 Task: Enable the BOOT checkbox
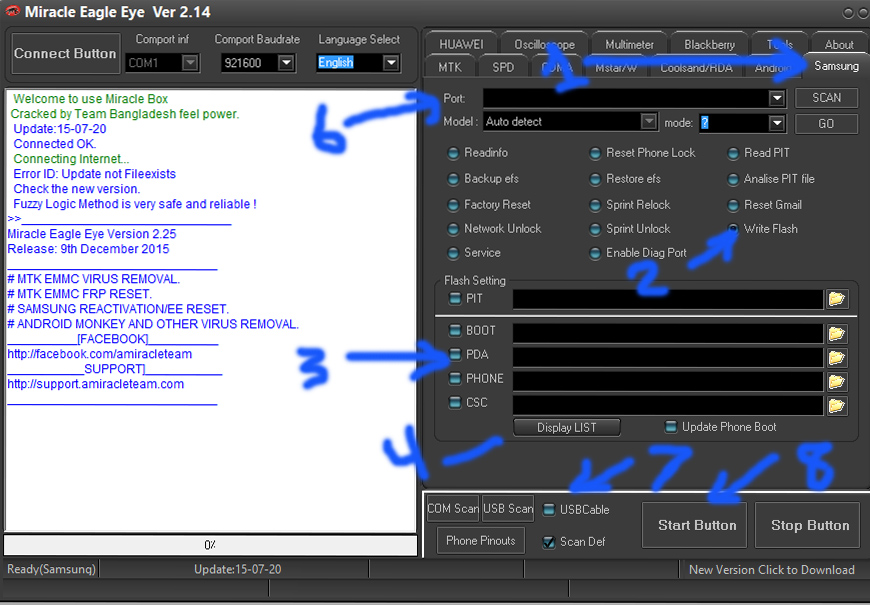tap(455, 330)
